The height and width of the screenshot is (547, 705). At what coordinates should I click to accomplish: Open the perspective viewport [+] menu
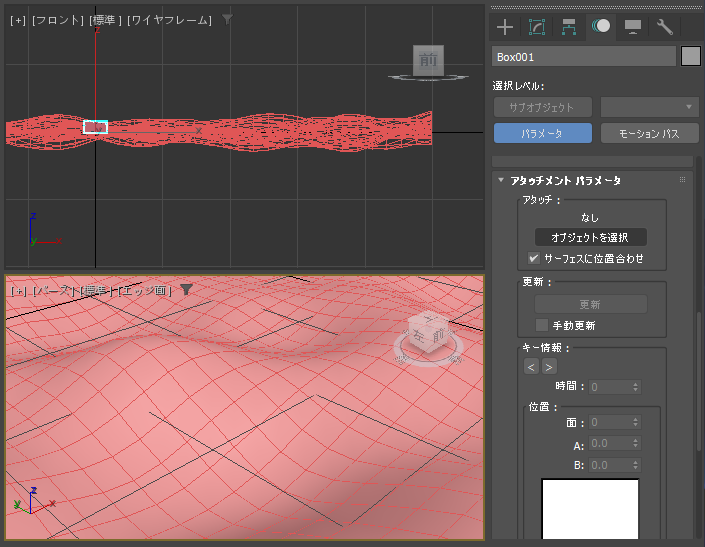[x=18, y=291]
